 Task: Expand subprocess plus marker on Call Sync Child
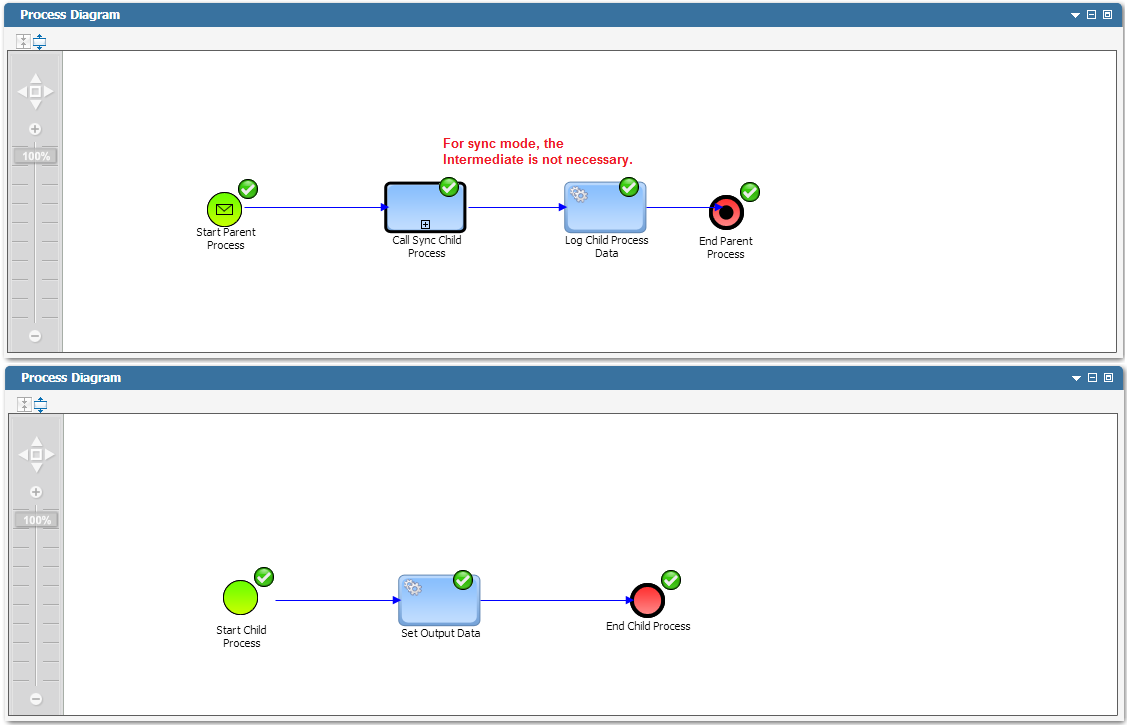click(426, 224)
